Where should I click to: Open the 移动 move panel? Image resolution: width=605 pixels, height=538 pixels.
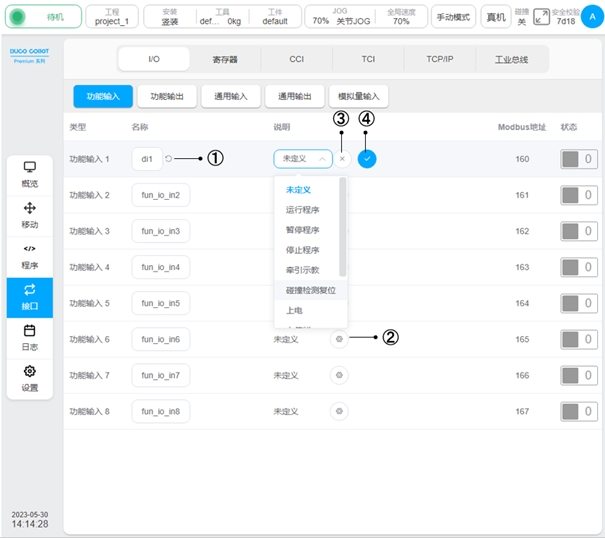30,214
